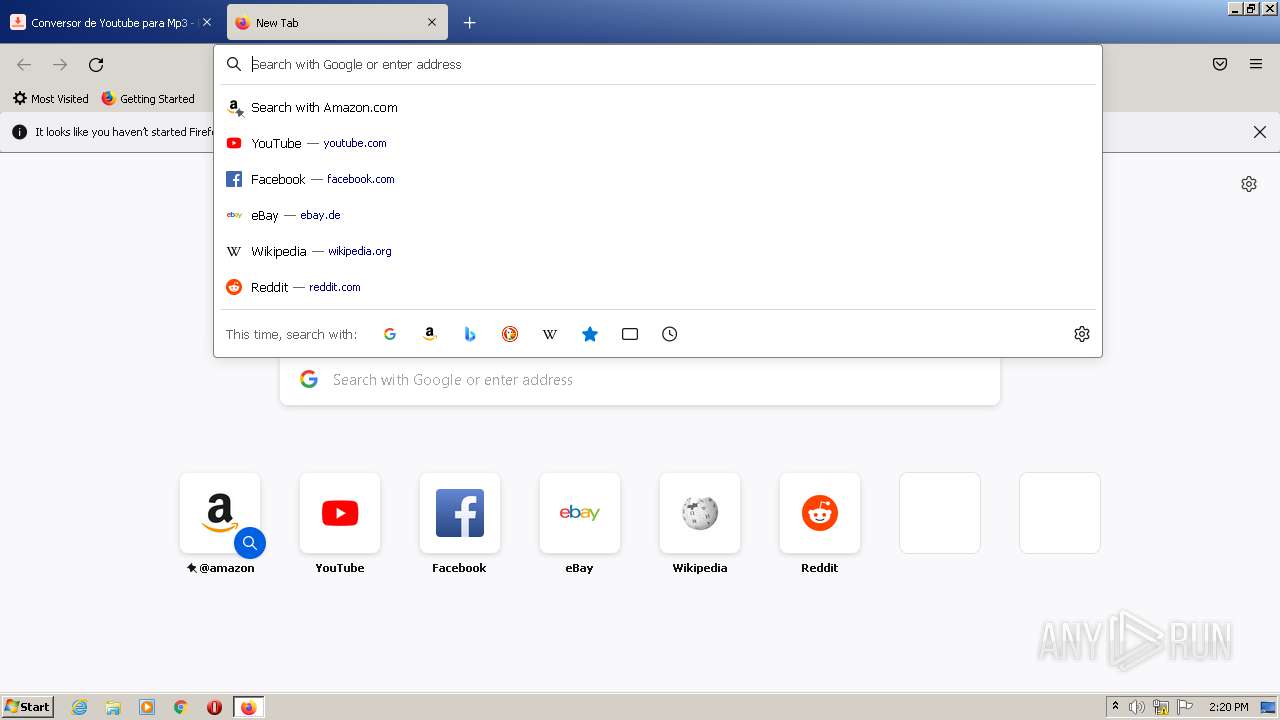Open Getting Started bookmark
Image resolution: width=1280 pixels, height=720 pixels.
tap(148, 98)
